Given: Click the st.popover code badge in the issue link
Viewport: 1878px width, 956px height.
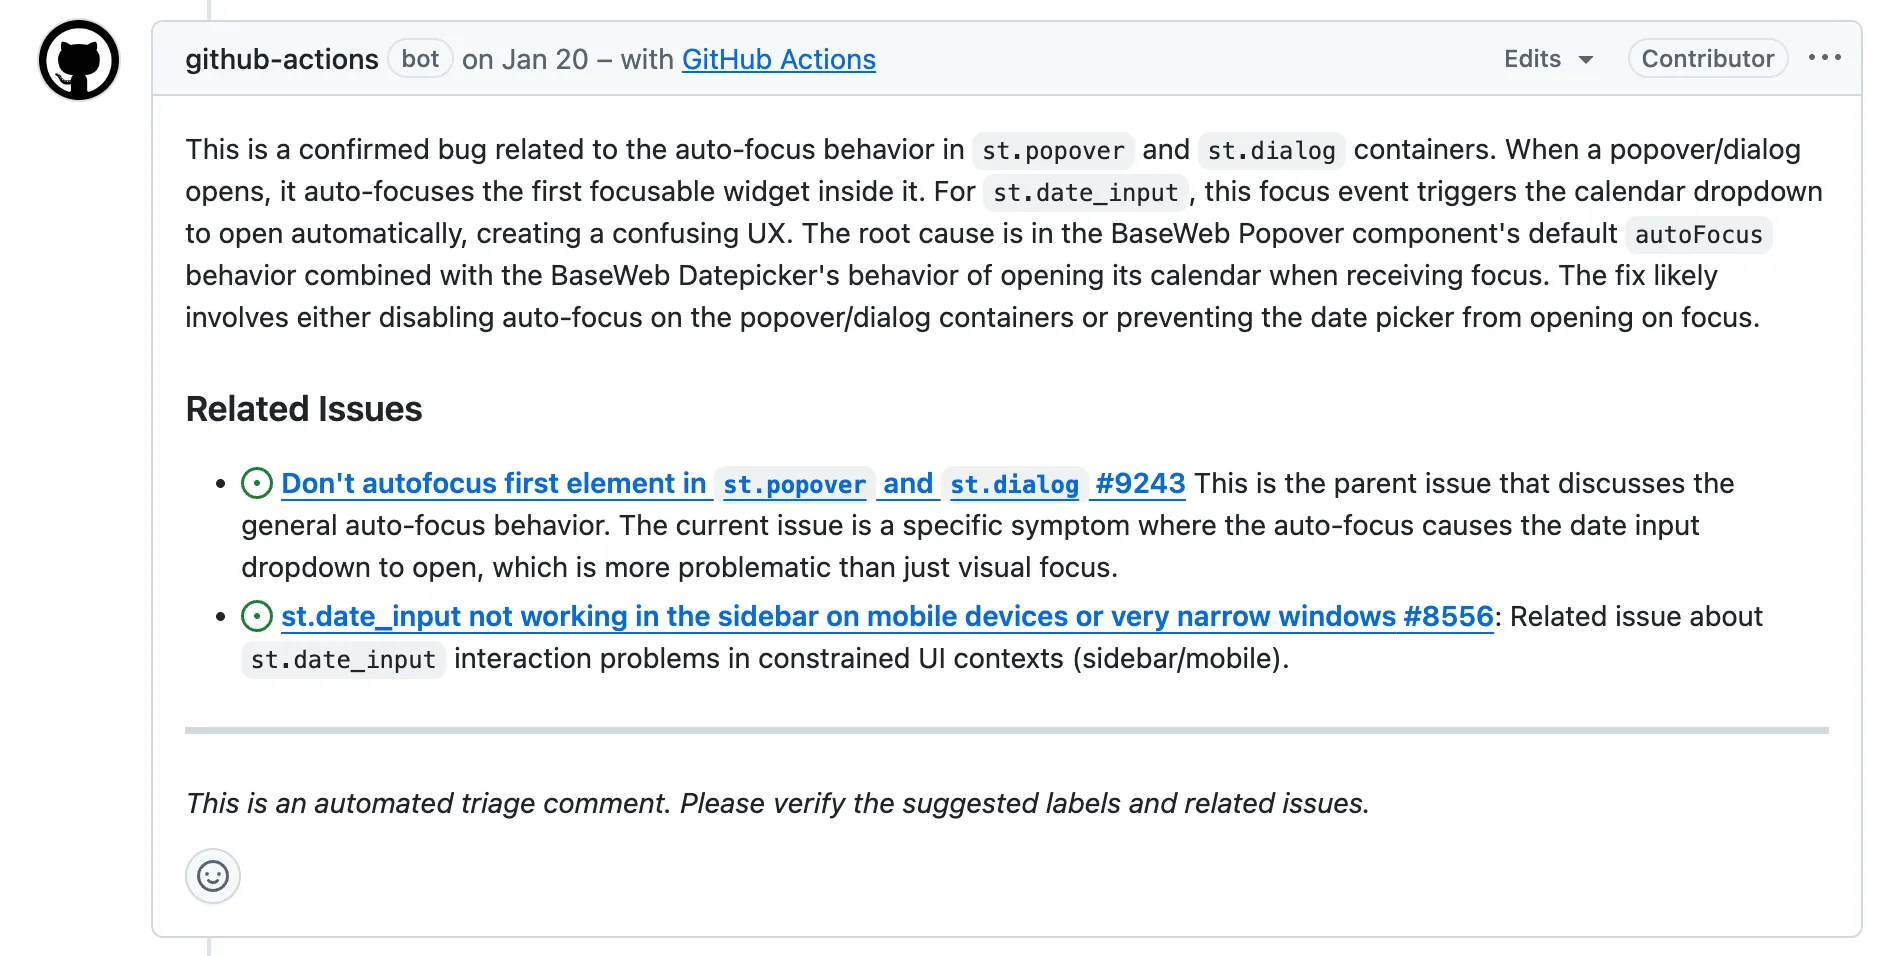Looking at the screenshot, I should [x=794, y=485].
